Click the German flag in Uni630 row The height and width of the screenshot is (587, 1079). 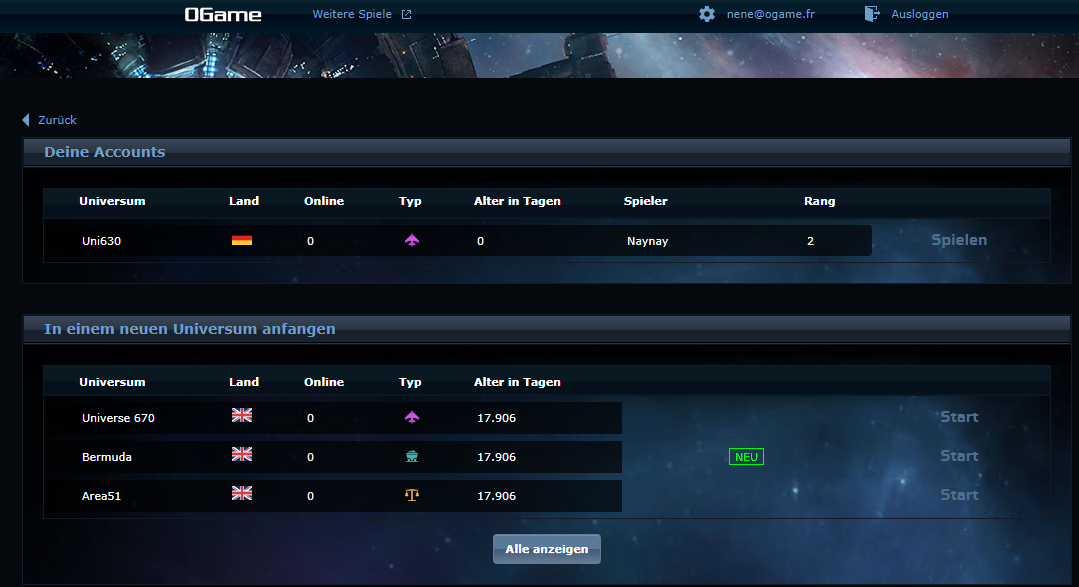pyautogui.click(x=242, y=240)
